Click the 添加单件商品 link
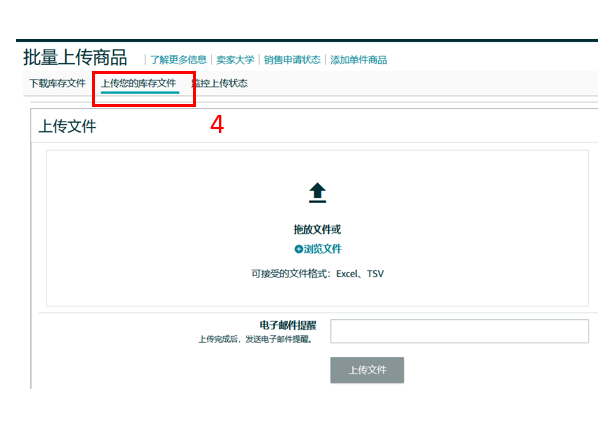The width and height of the screenshot is (616, 422). pos(358,60)
